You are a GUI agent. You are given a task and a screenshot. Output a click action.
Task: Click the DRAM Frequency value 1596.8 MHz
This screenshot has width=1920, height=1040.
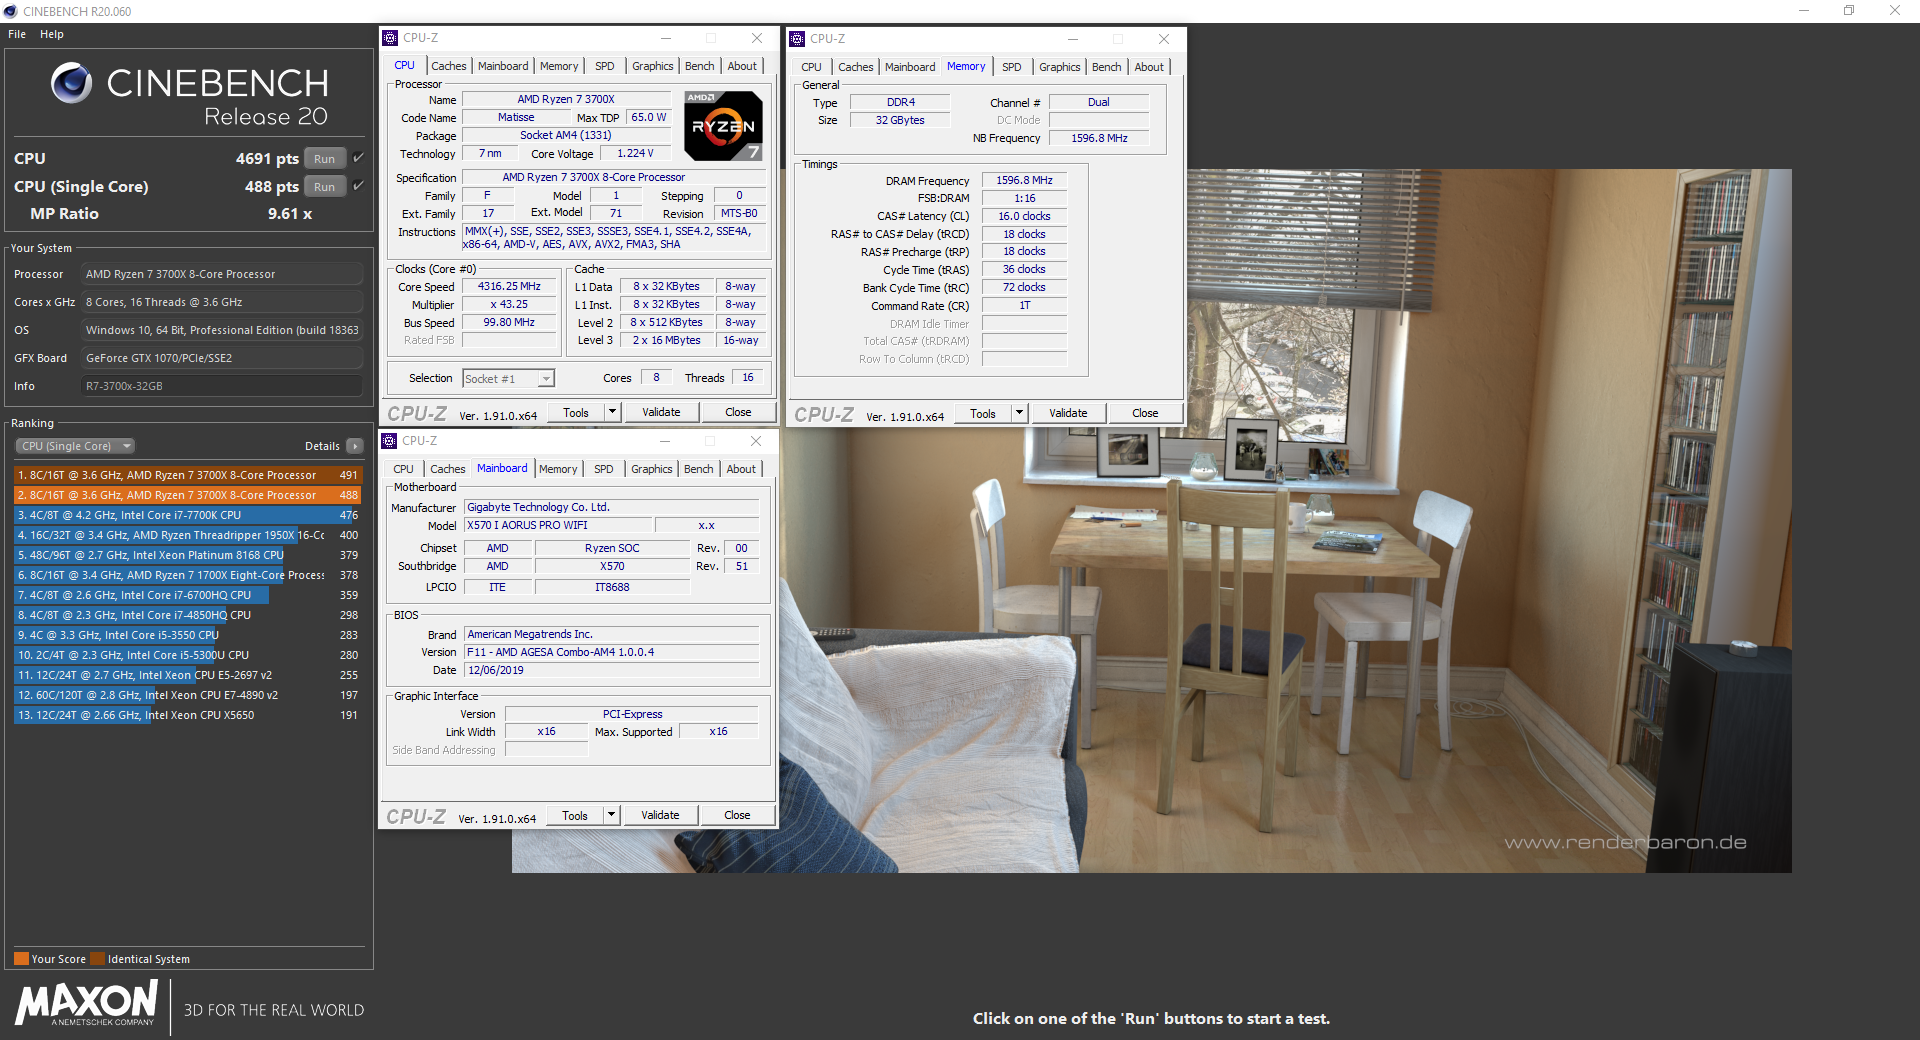1024,180
